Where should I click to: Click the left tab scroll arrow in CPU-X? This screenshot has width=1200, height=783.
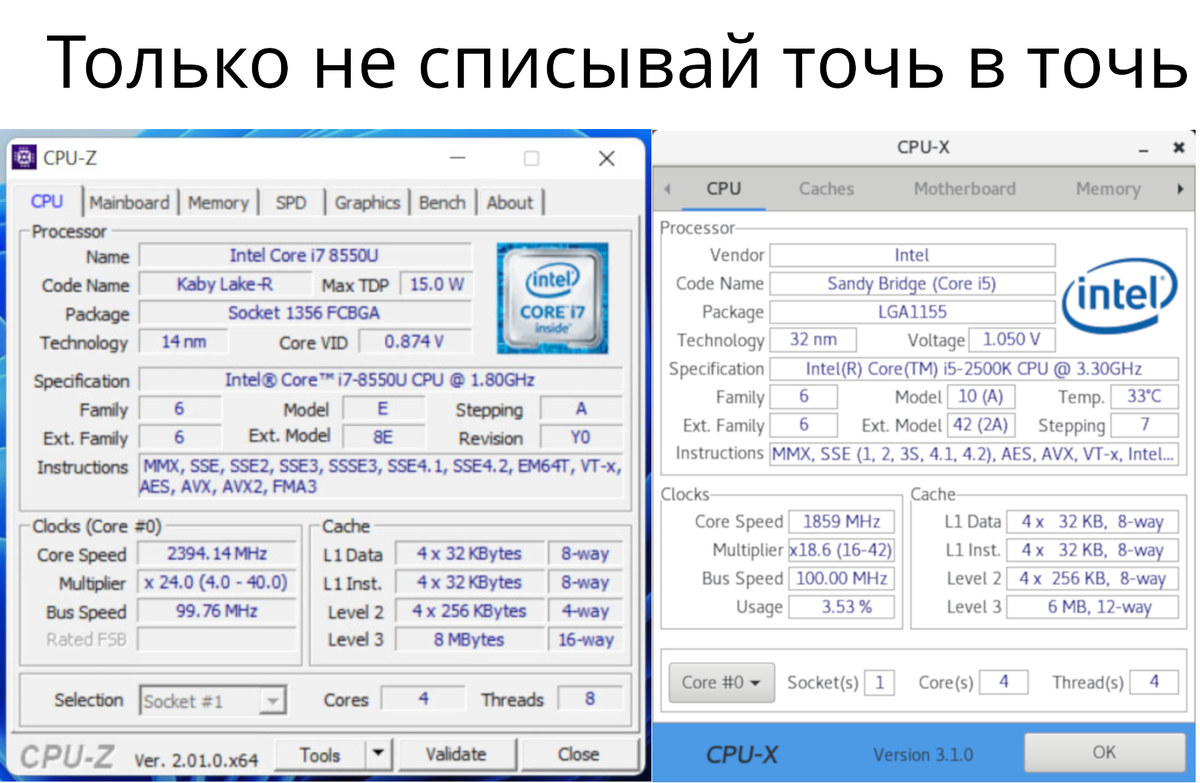(x=667, y=188)
